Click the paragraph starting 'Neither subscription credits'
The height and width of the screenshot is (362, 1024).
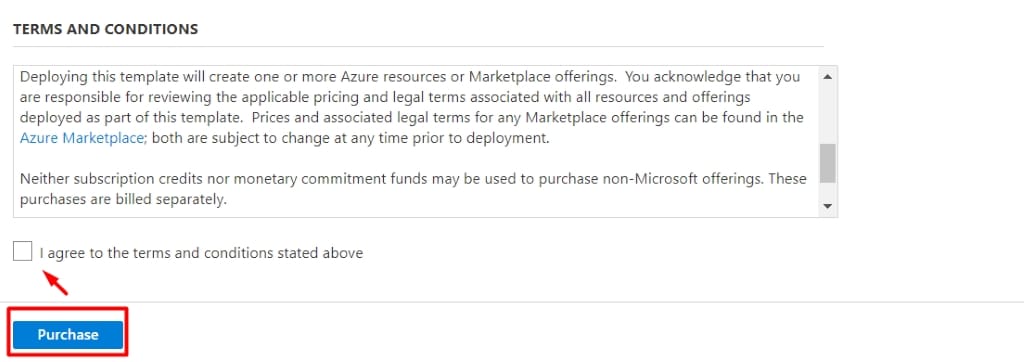(x=413, y=189)
